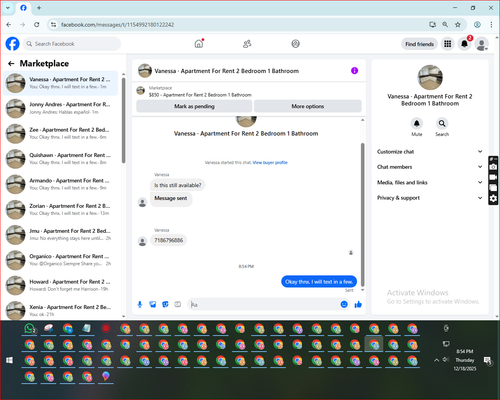
Task: Click the sent message 'Okay thnx. I will text in a few.'
Action: 319,282
